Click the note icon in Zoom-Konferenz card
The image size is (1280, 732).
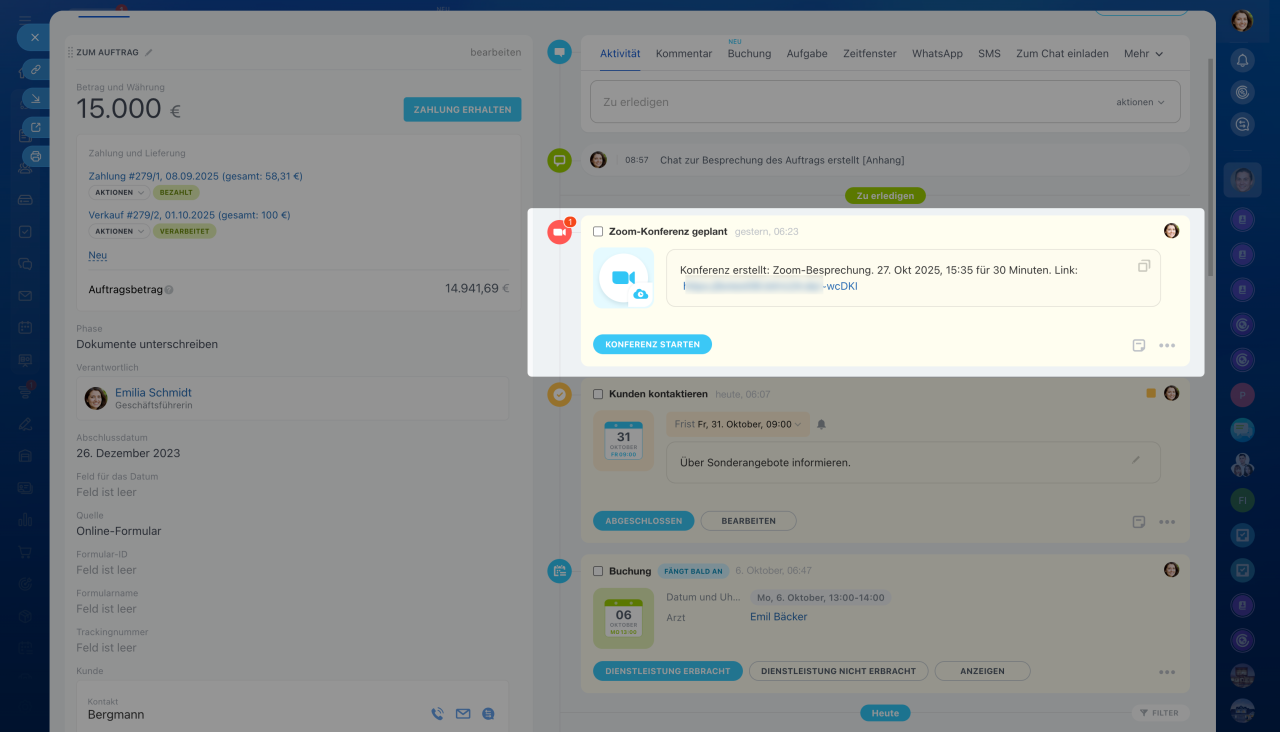pyautogui.click(x=1138, y=345)
